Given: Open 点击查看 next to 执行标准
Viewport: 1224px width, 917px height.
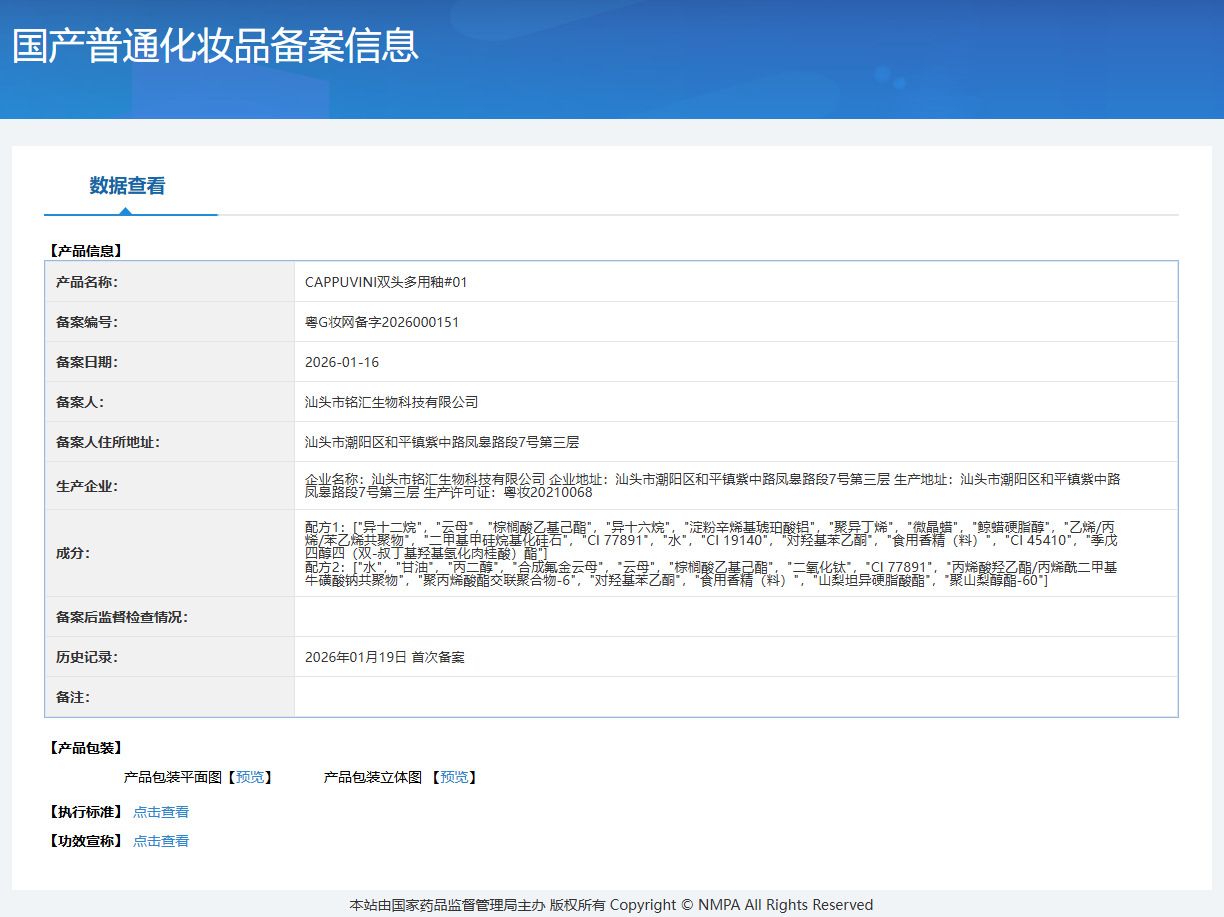Looking at the screenshot, I should point(161,812).
